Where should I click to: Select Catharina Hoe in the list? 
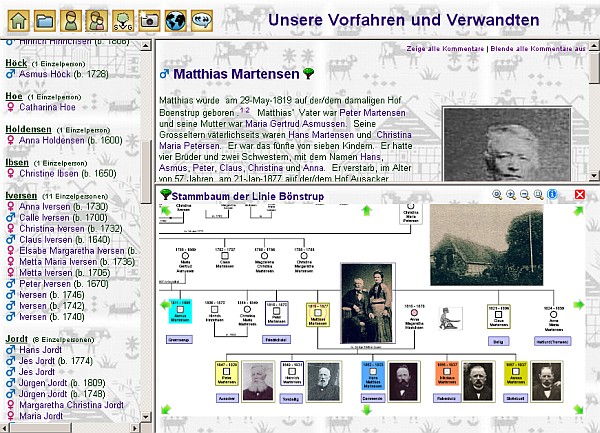(47, 107)
